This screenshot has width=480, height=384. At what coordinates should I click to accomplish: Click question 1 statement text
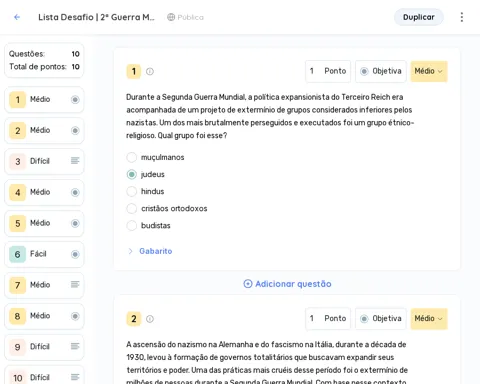coord(270,116)
